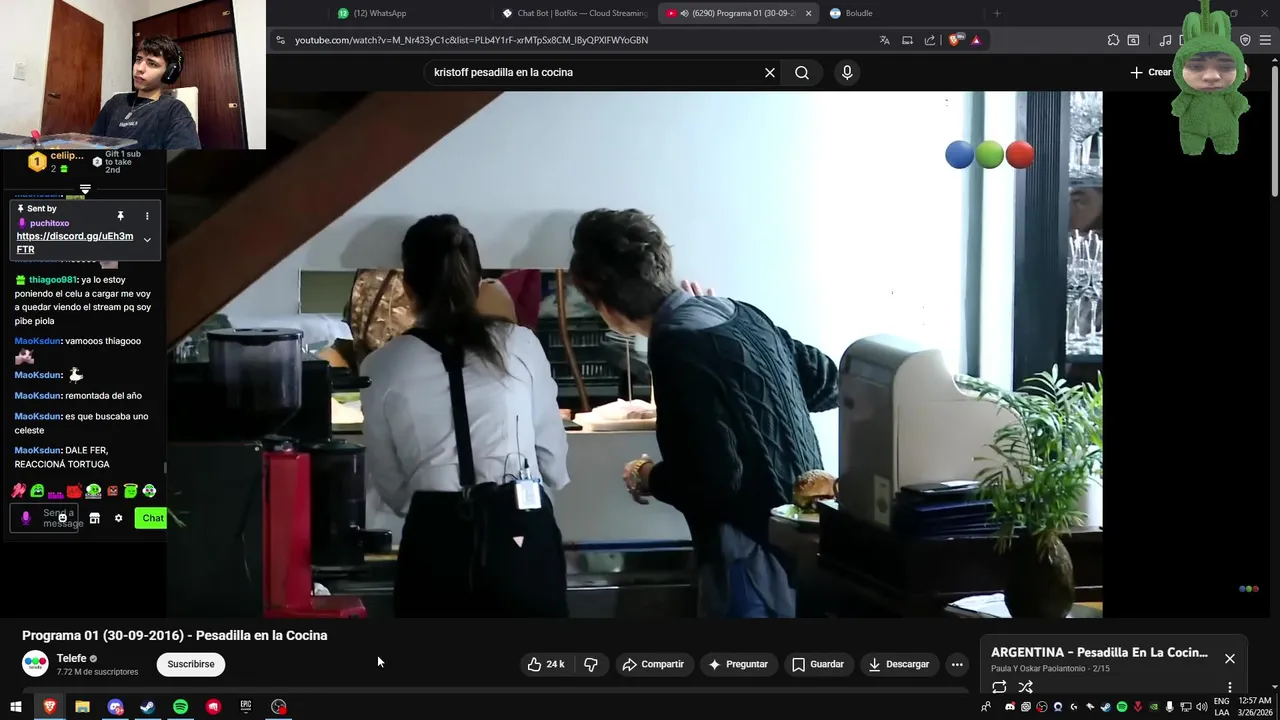
Task: Click the translate page icon
Action: coord(884,40)
